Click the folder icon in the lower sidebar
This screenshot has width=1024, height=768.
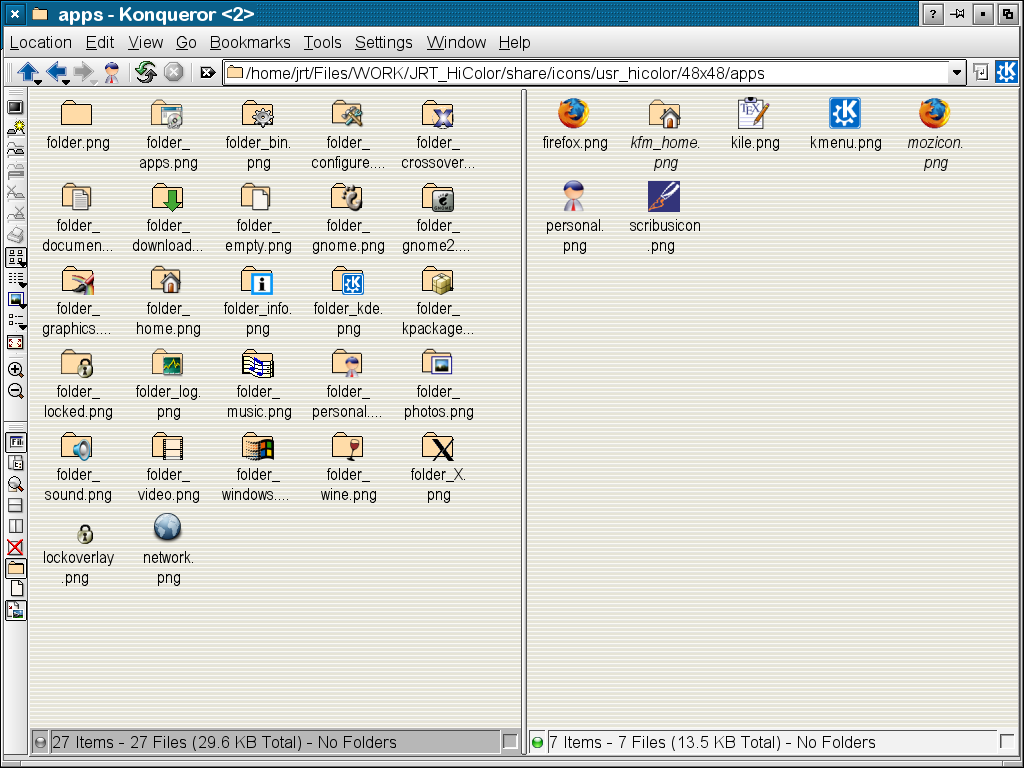point(16,568)
